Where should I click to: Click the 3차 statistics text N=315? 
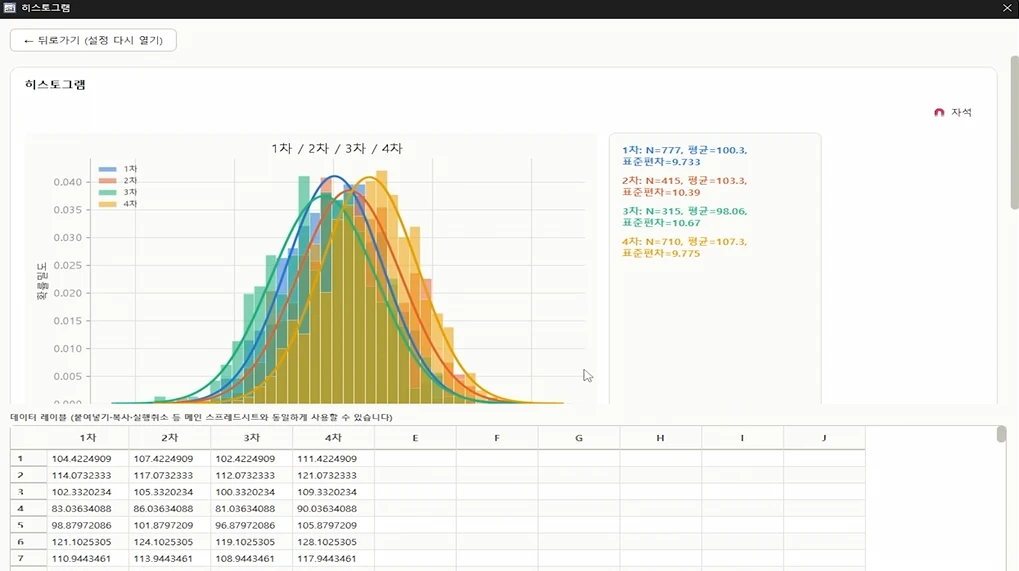tap(684, 217)
